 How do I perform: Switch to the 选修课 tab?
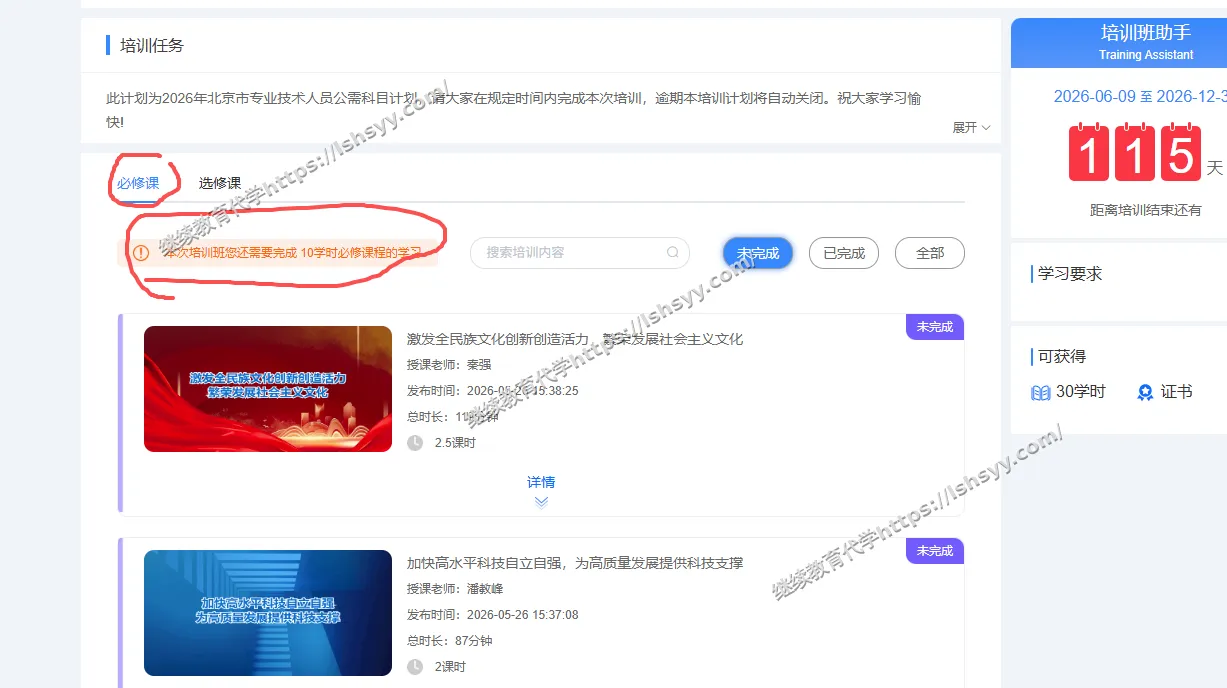[x=220, y=183]
